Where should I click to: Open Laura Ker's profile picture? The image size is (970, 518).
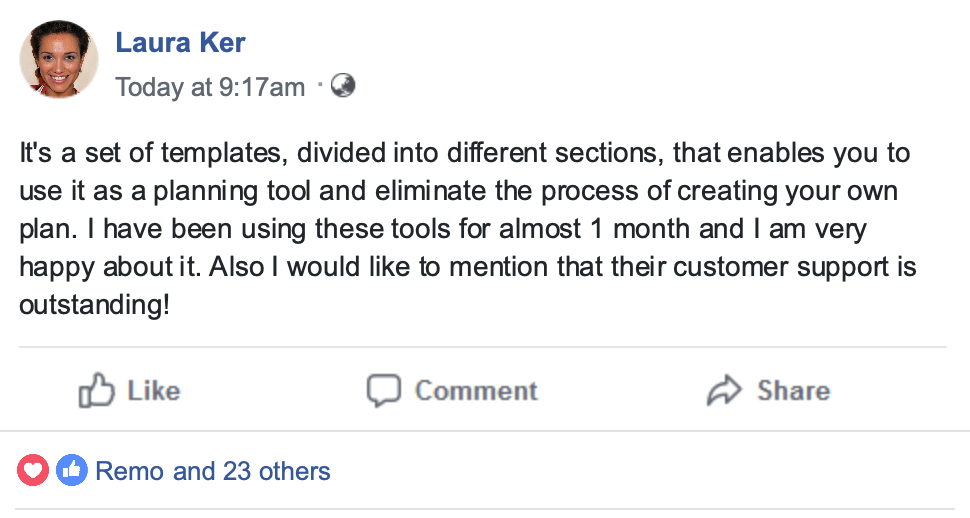59,59
